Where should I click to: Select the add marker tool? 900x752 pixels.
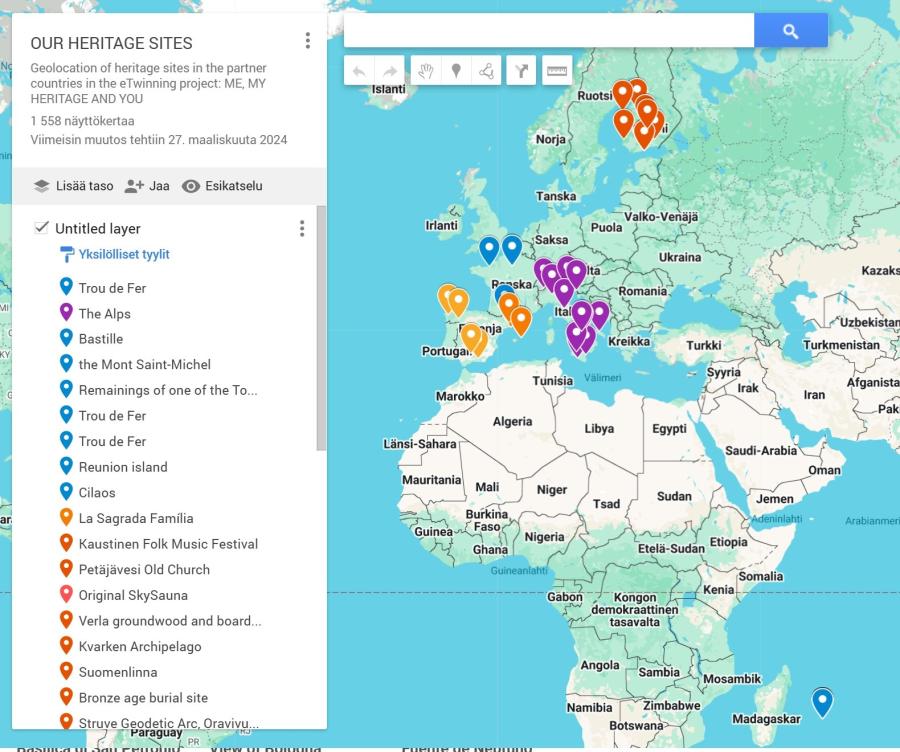pos(456,71)
